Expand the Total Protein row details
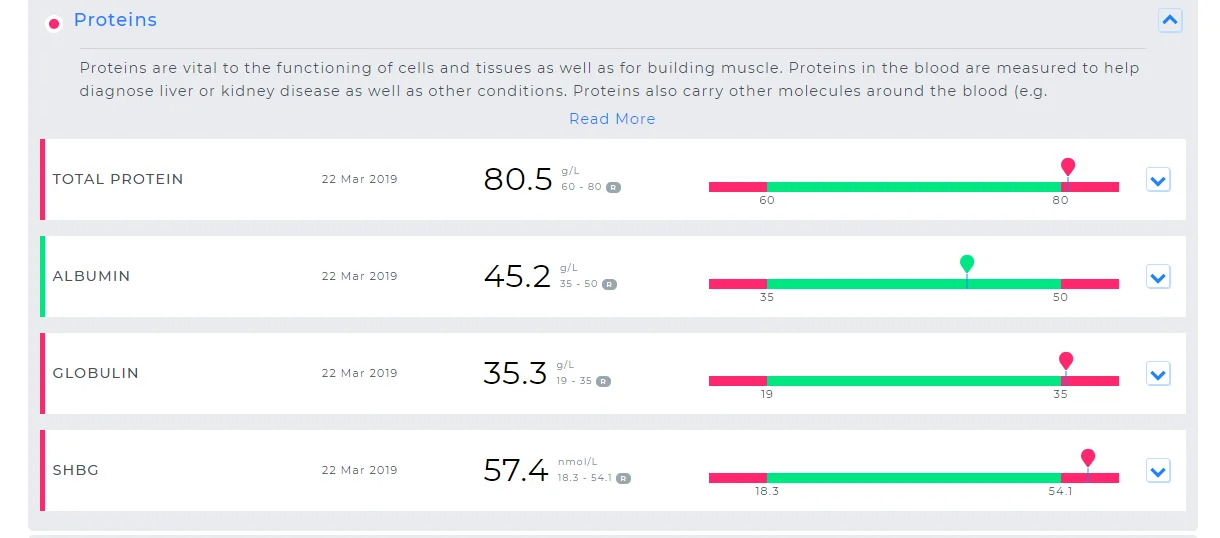Screen dimensions: 1220x538 pyautogui.click(x=1158, y=181)
